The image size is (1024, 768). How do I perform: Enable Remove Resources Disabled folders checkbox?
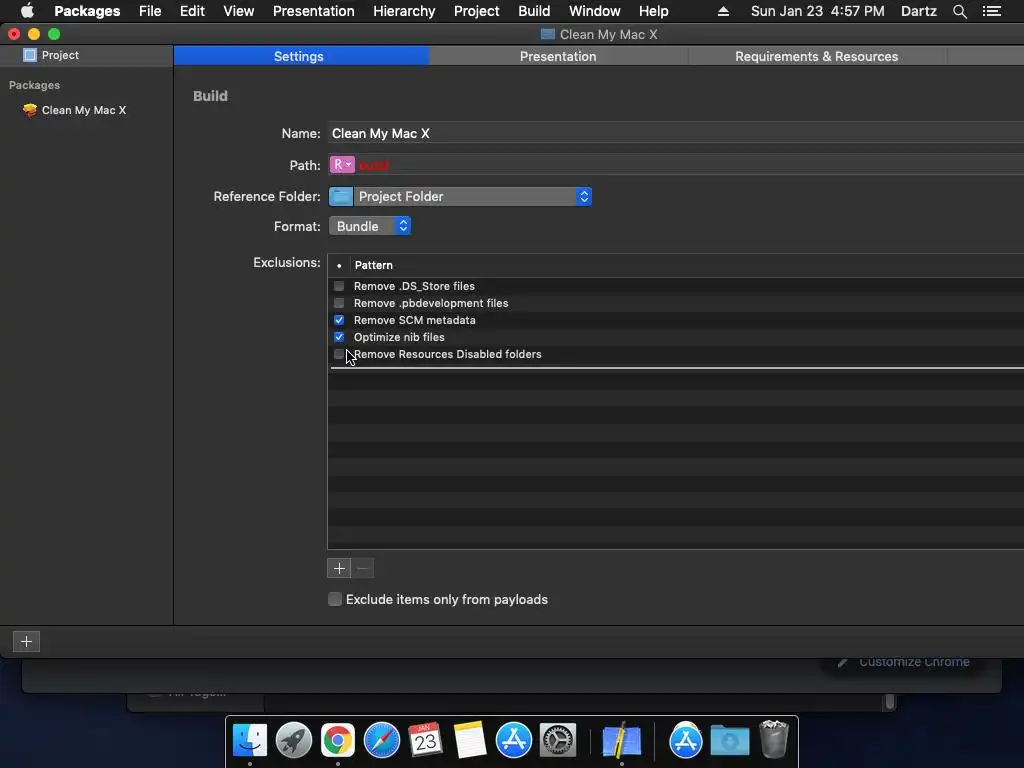pyautogui.click(x=339, y=354)
